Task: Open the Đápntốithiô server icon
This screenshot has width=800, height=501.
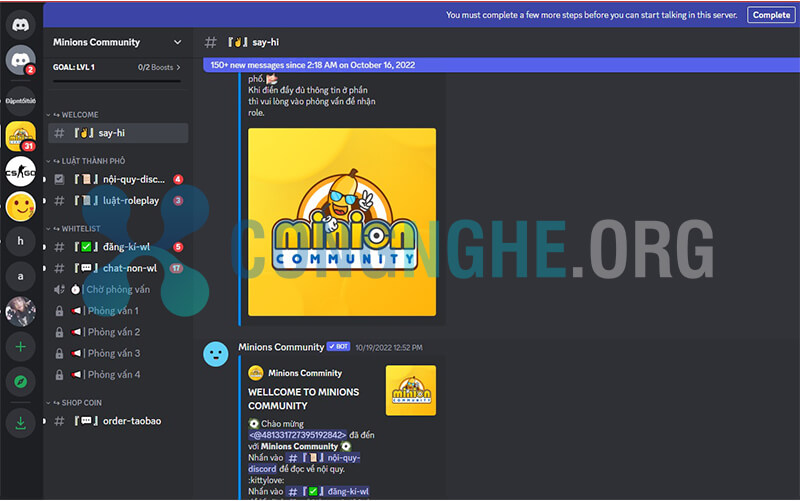Action: [x=20, y=101]
